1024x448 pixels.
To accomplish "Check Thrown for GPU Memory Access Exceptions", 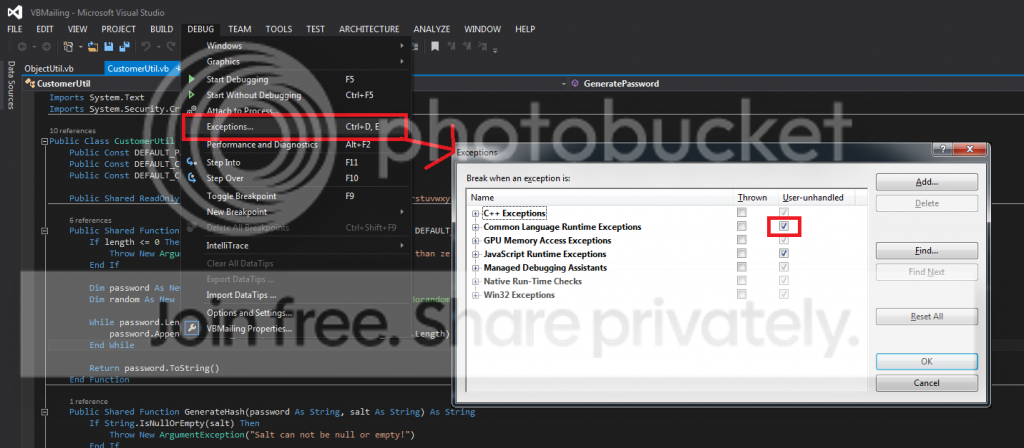I will tap(741, 240).
